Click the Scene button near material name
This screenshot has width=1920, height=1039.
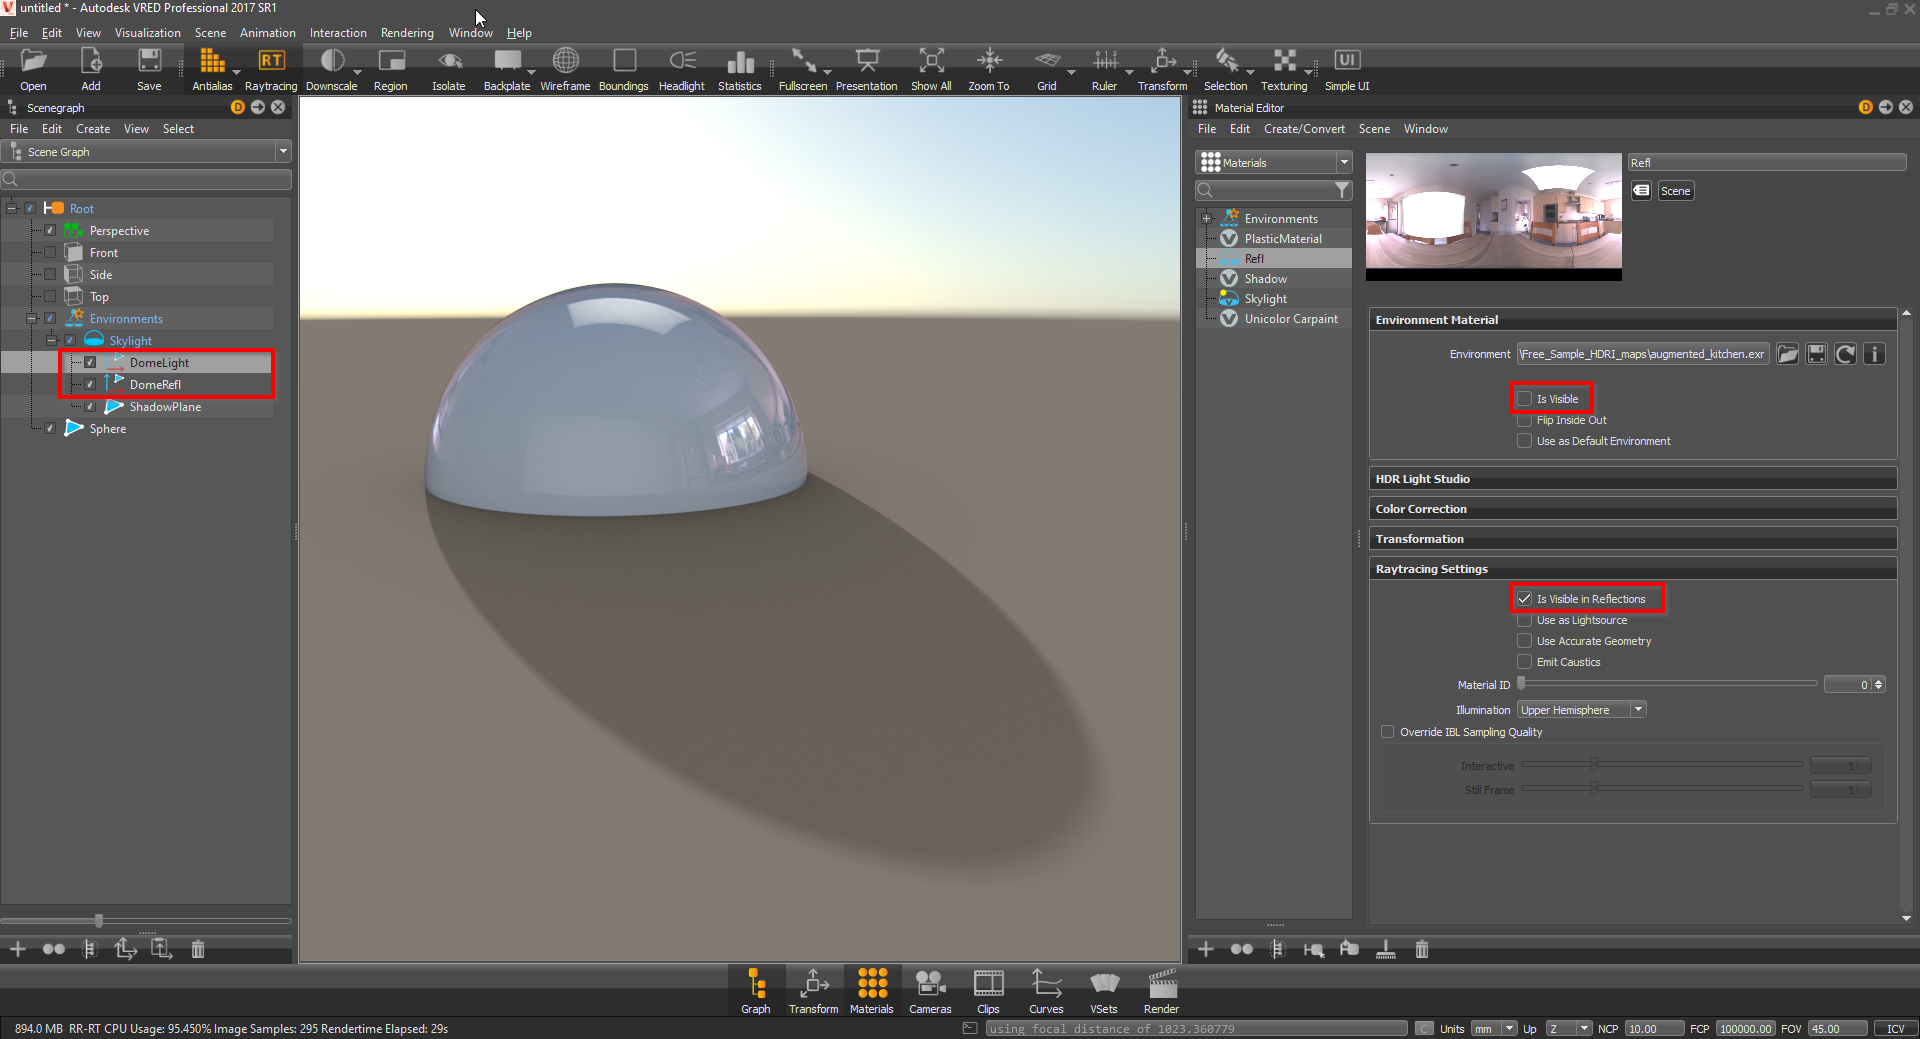[1675, 190]
